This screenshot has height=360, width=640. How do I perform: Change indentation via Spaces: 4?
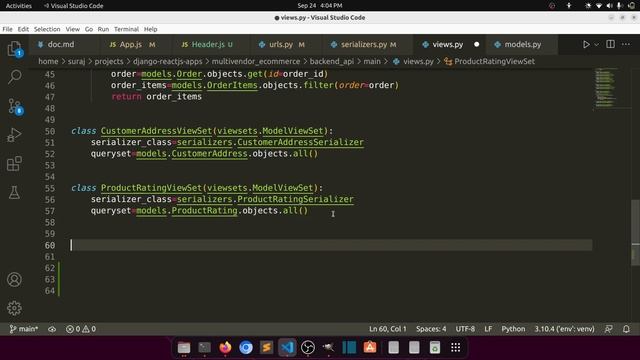(431, 329)
